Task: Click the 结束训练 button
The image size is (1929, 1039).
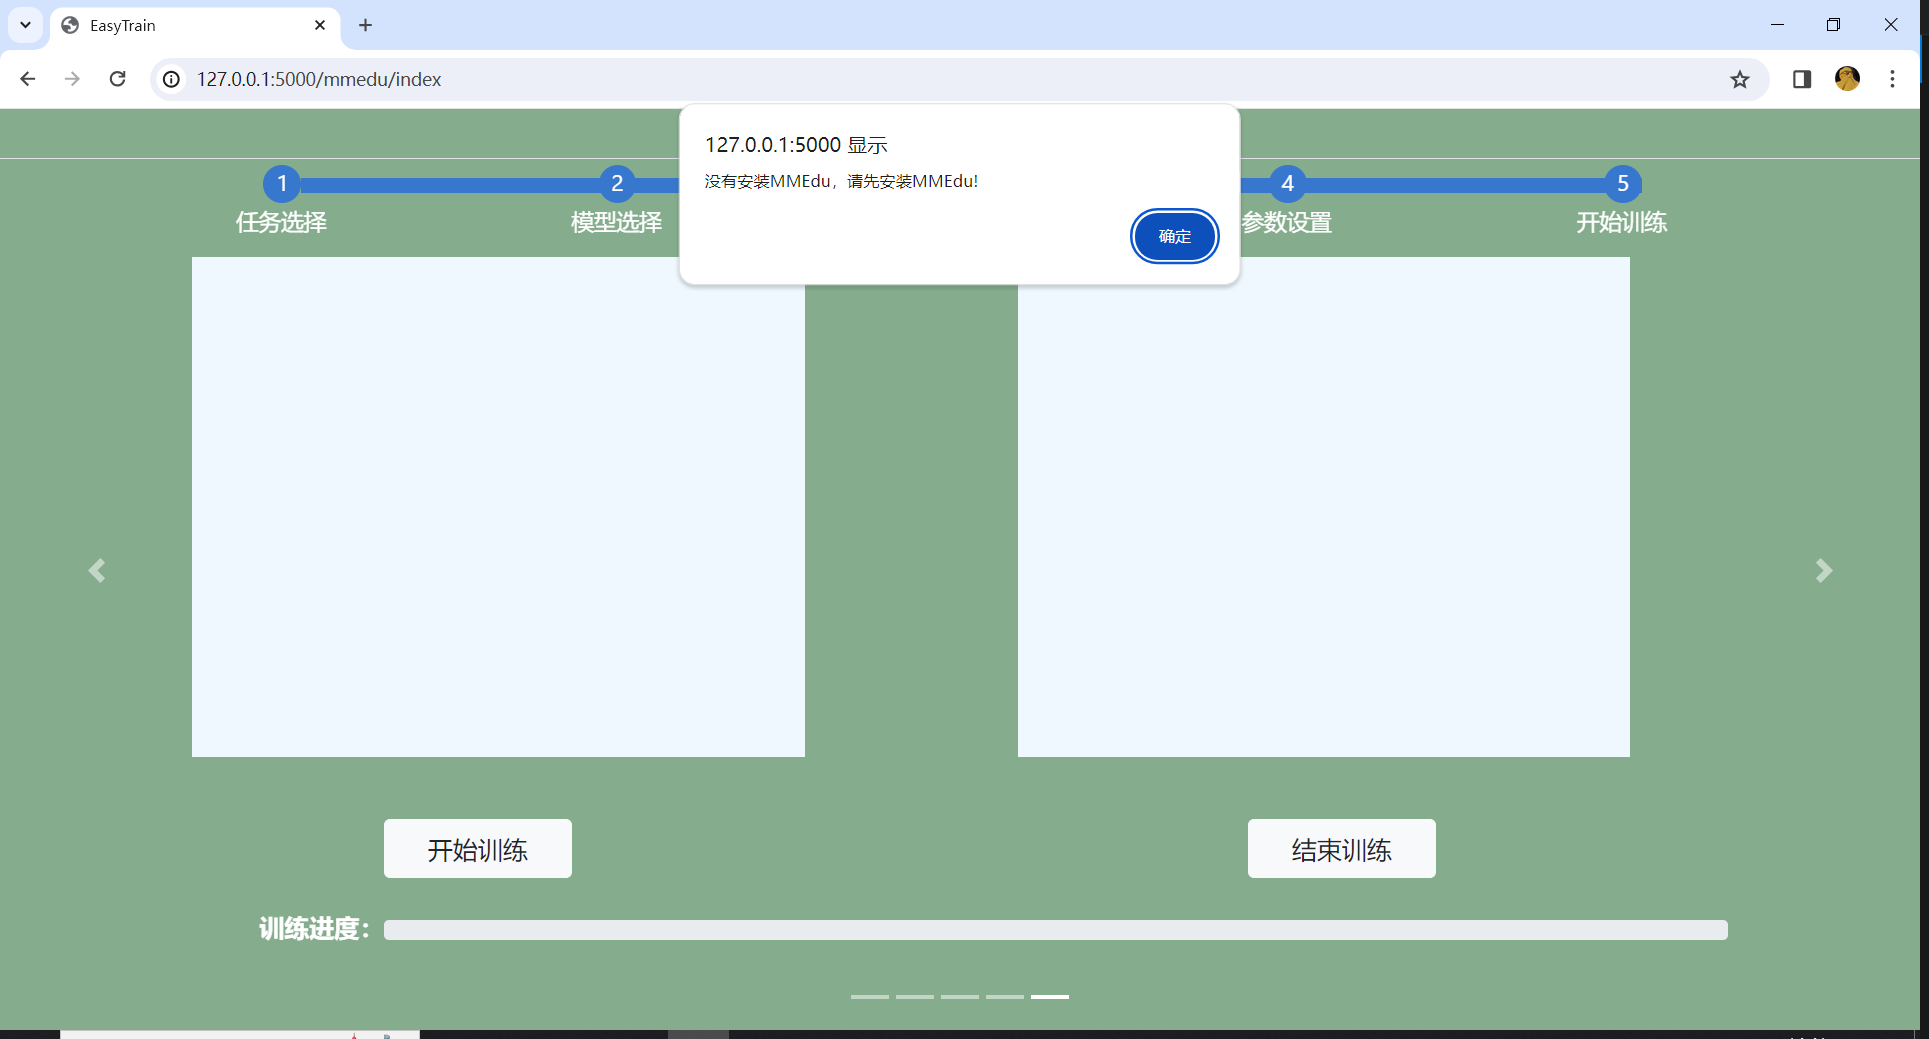Action: 1341,849
